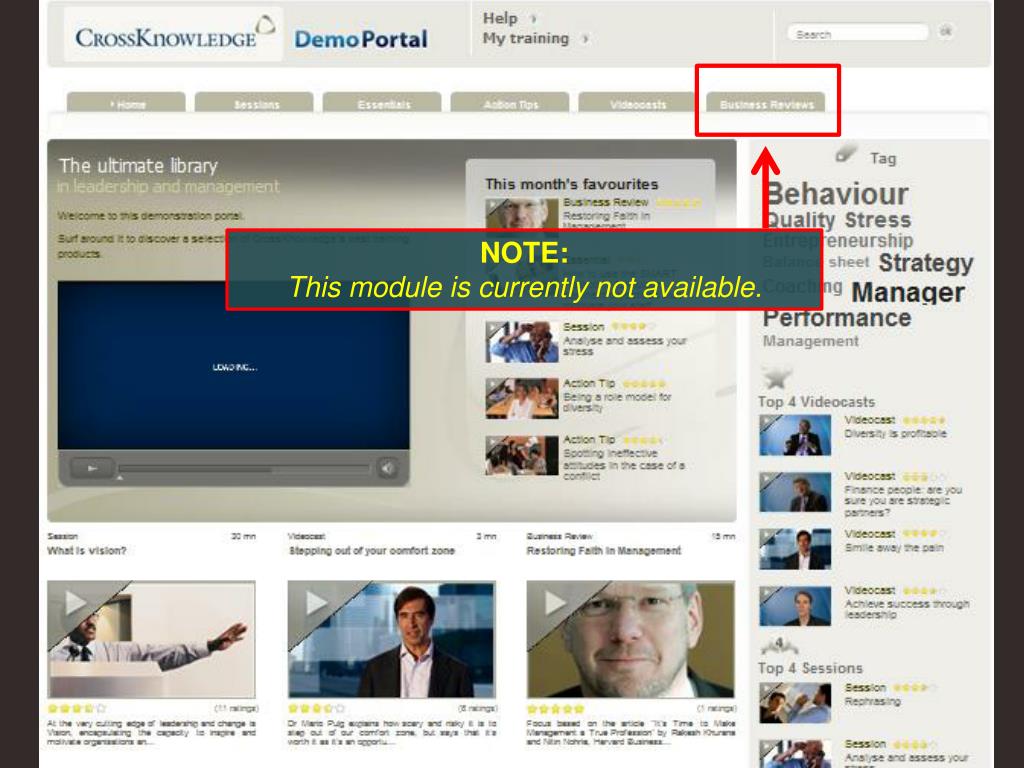The image size is (1024, 768).
Task: Open the Management tag
Action: point(810,341)
